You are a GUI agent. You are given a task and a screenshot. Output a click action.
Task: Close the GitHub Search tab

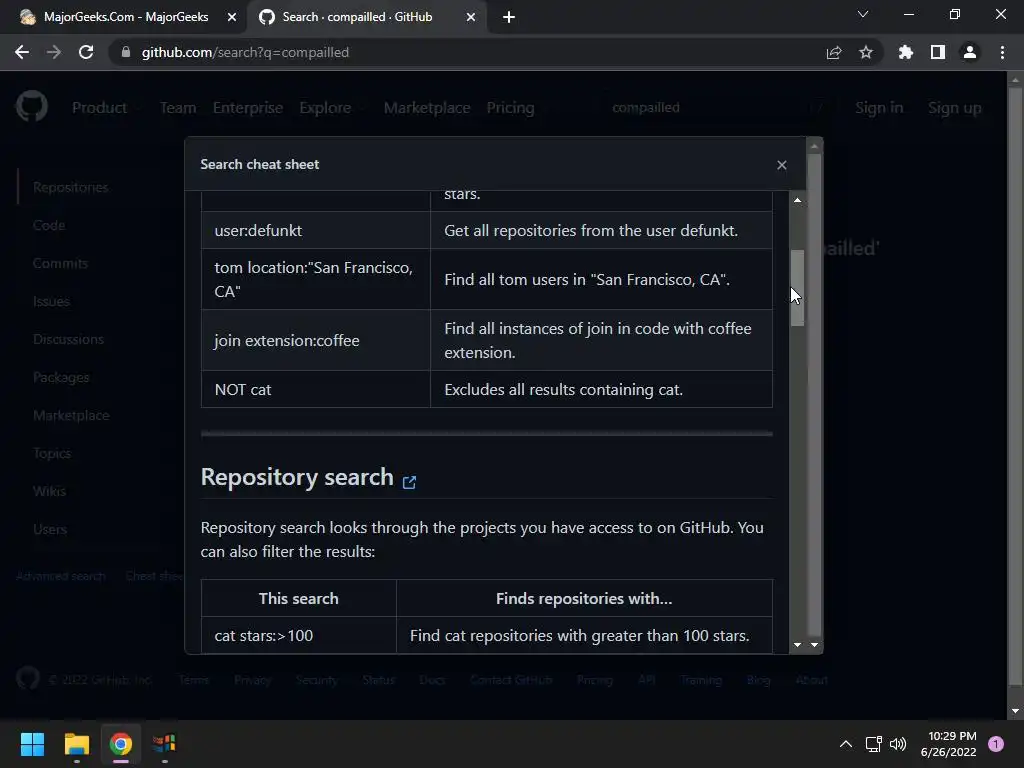471,17
